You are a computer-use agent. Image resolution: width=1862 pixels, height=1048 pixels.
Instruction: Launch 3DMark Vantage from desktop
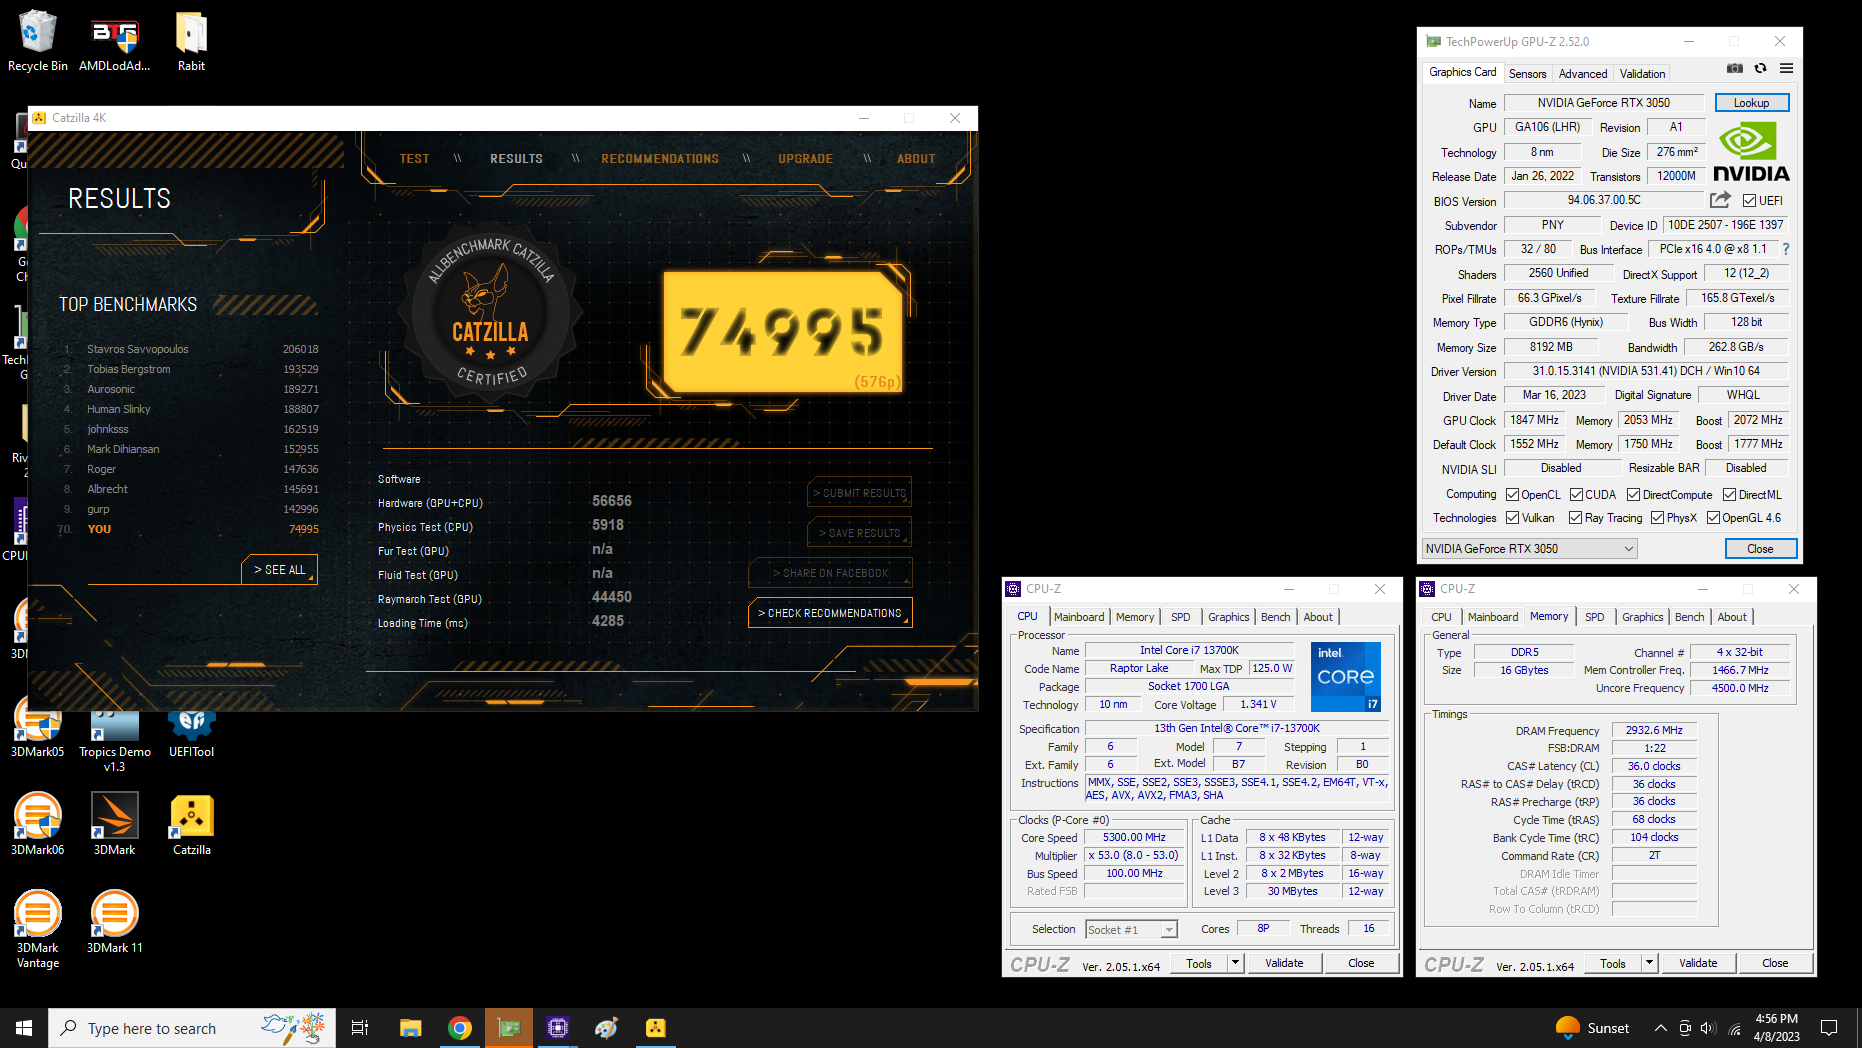pyautogui.click(x=37, y=929)
